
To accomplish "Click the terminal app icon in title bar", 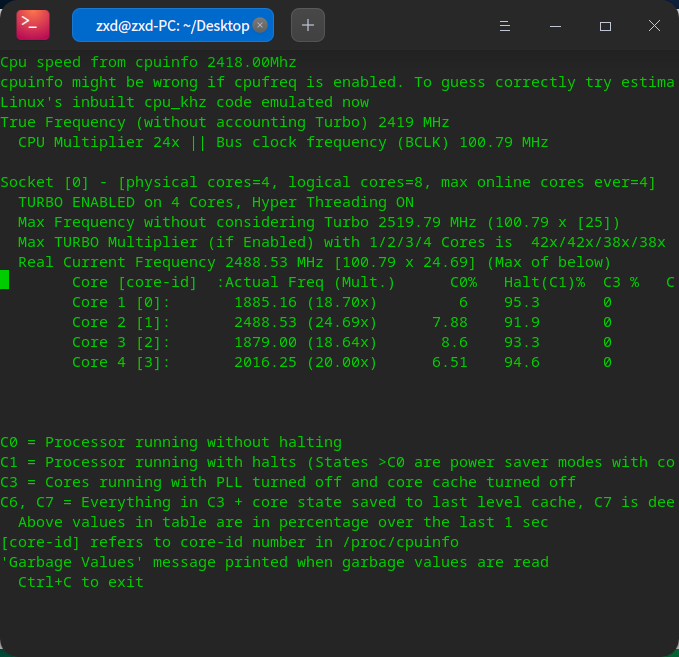I will pyautogui.click(x=34, y=25).
